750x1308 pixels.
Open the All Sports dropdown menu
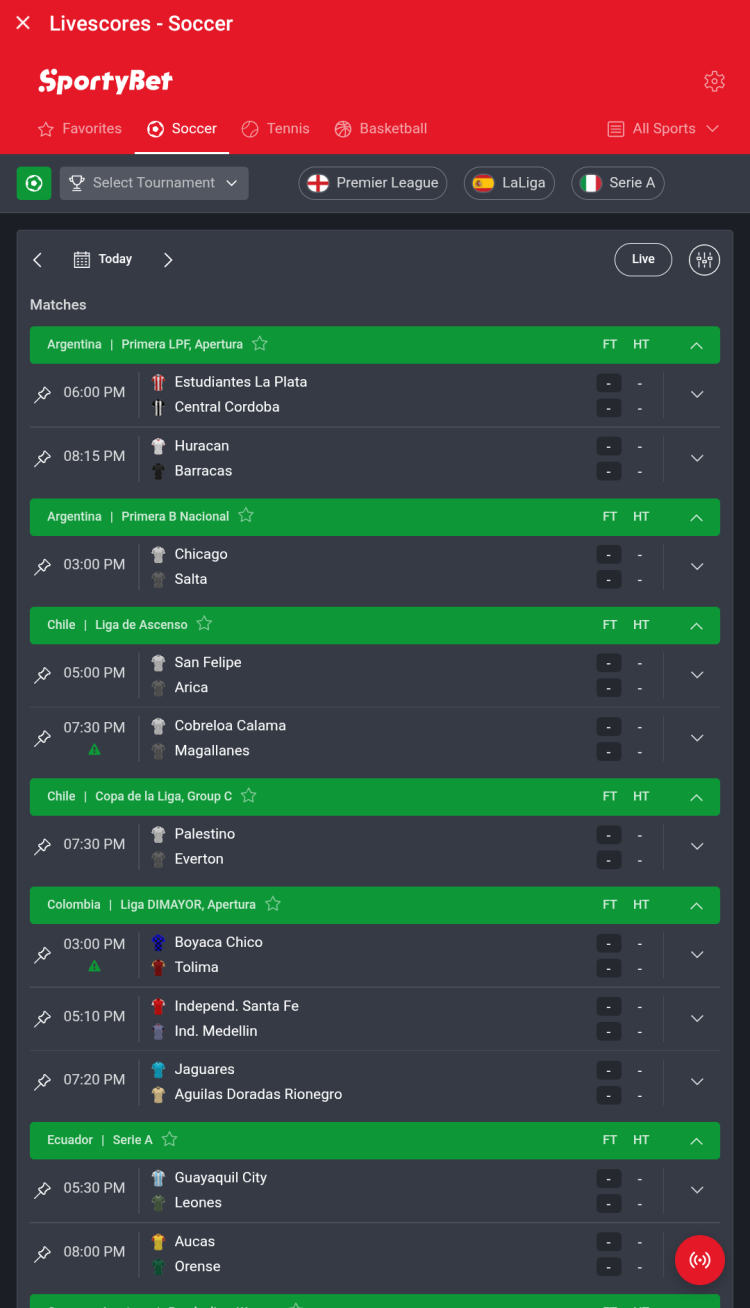click(664, 129)
